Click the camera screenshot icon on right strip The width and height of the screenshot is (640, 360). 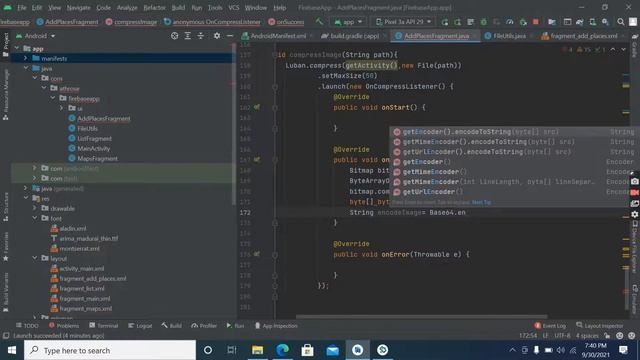click(634, 181)
